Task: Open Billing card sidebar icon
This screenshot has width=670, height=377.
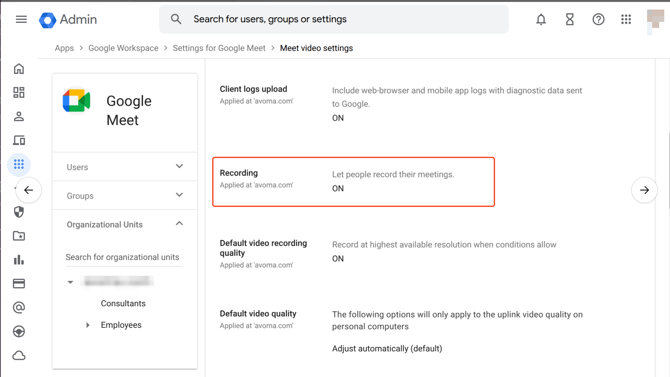Action: (x=19, y=283)
